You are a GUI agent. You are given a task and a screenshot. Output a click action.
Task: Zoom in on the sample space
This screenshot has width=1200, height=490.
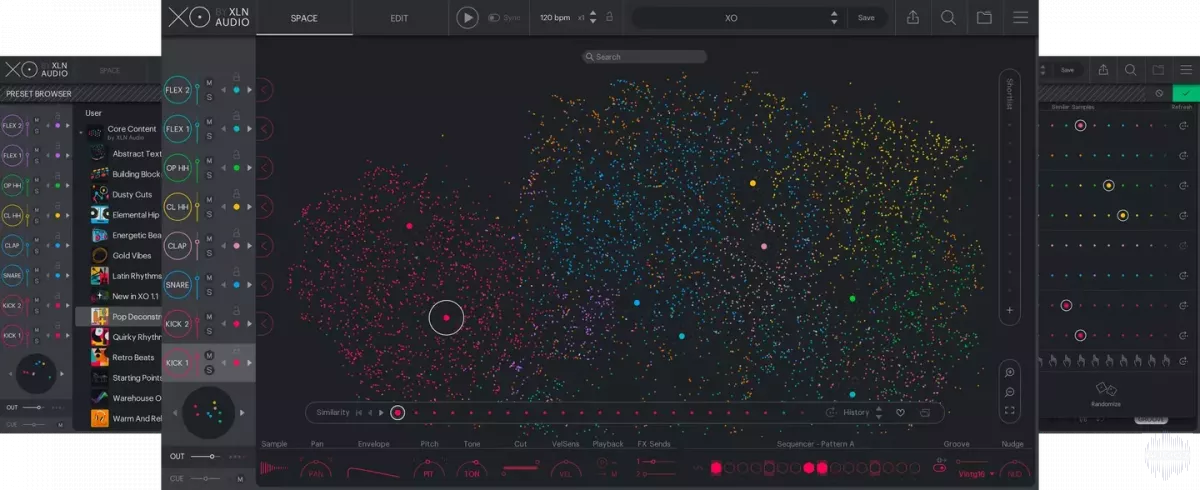pyautogui.click(x=1010, y=372)
